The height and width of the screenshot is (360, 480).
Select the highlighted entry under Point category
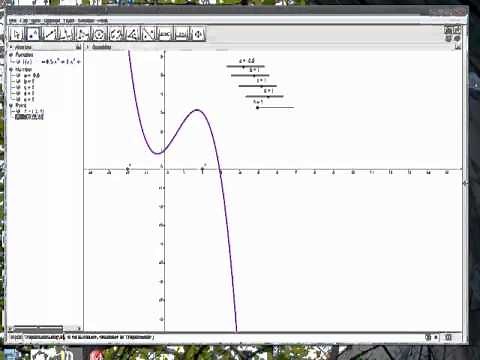(x=29, y=117)
